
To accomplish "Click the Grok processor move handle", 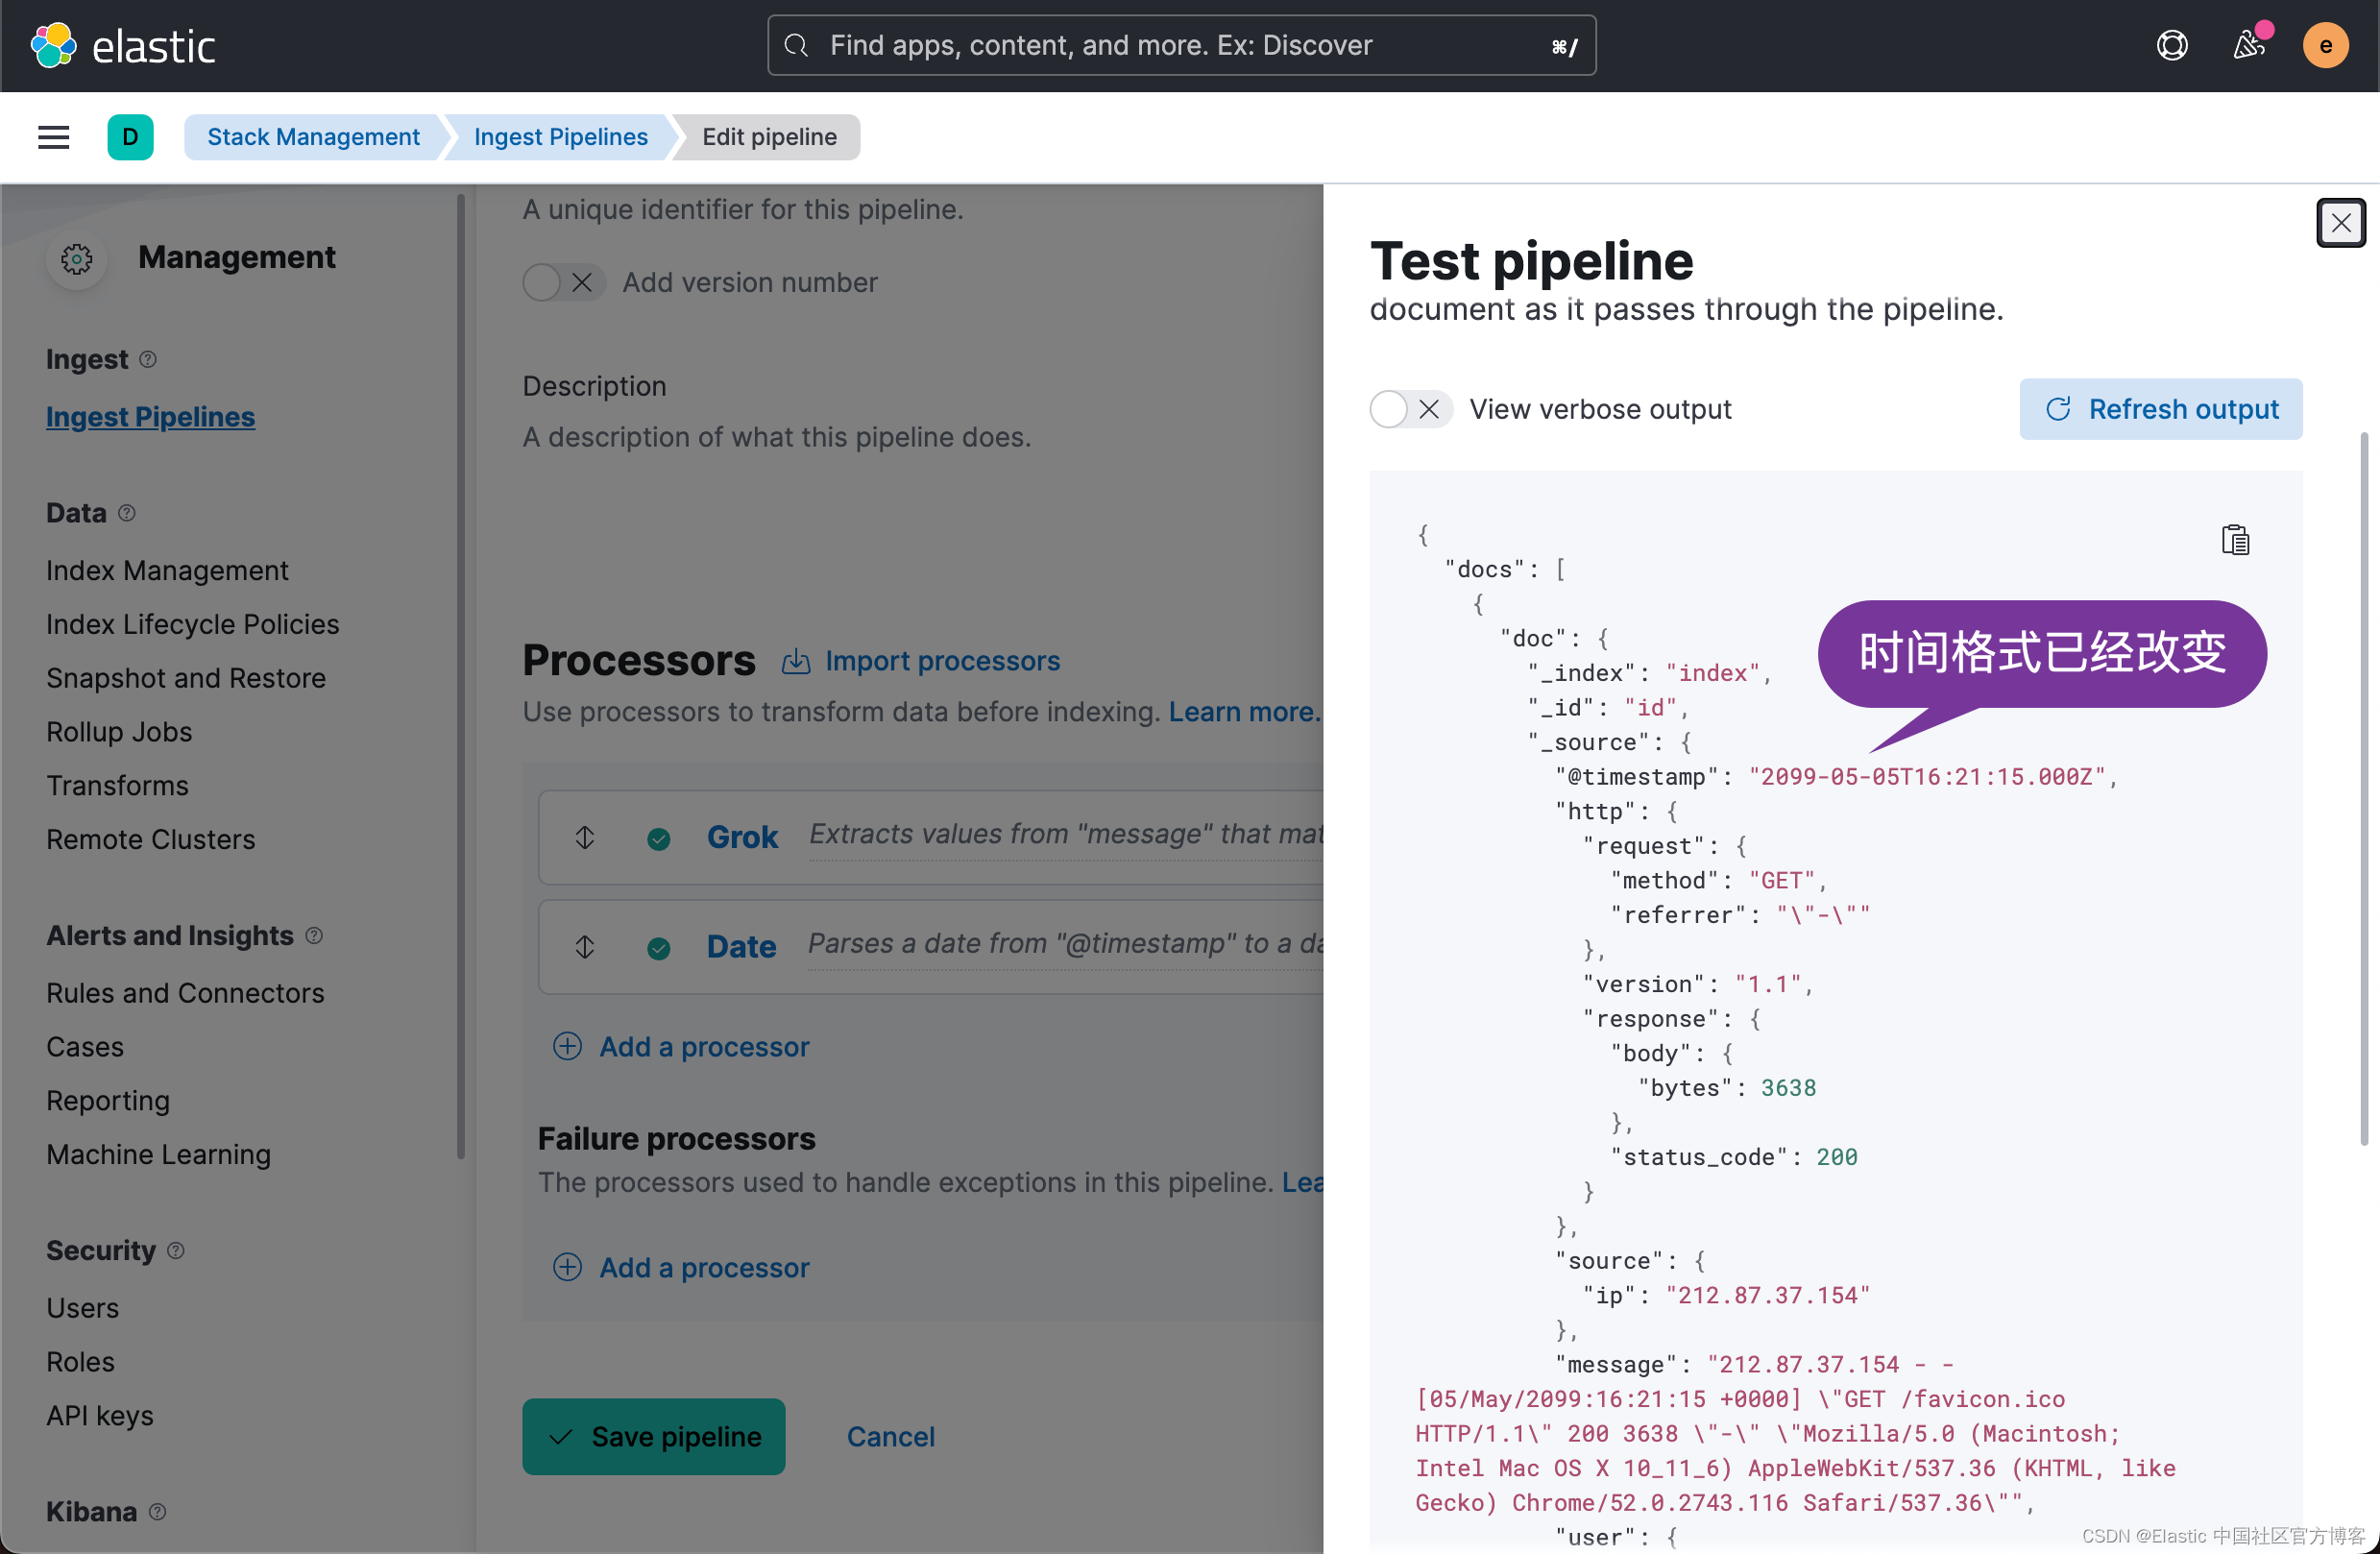I will coord(585,837).
